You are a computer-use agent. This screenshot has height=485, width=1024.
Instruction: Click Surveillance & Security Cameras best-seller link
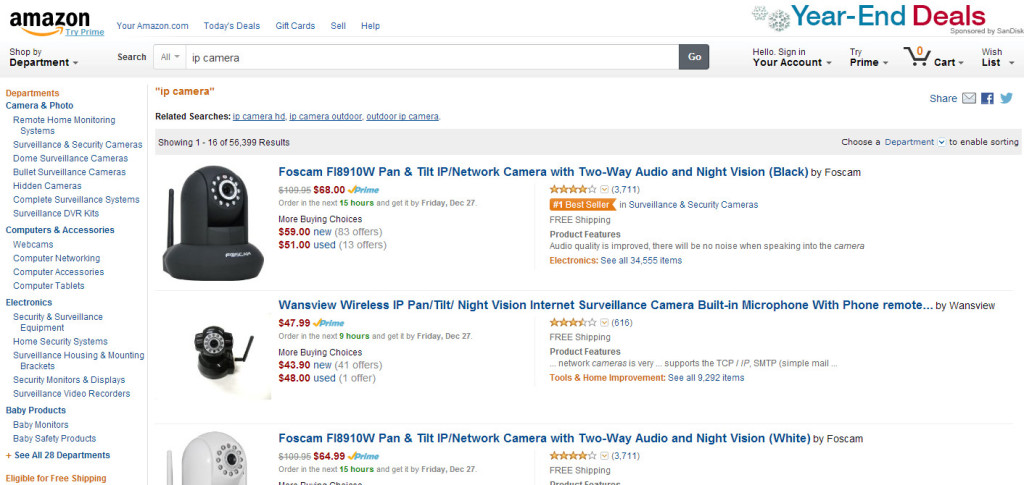click(694, 205)
